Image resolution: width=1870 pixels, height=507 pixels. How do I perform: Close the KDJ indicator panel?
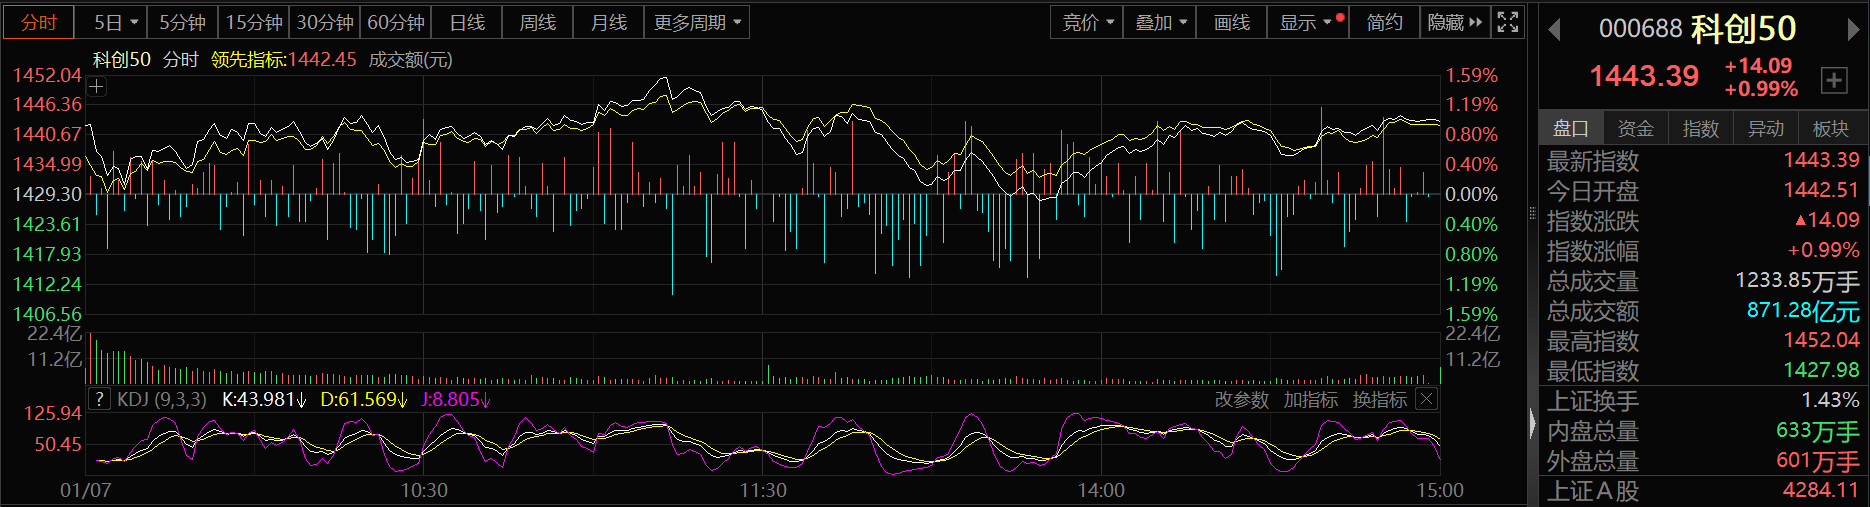(1427, 400)
